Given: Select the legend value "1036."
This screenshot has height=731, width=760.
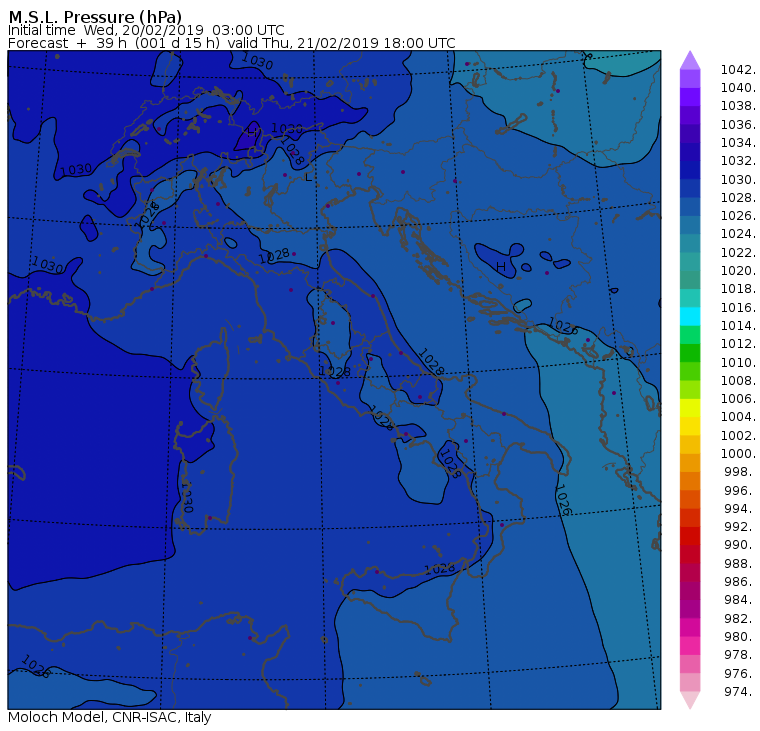Looking at the screenshot, I should pyautogui.click(x=738, y=125).
